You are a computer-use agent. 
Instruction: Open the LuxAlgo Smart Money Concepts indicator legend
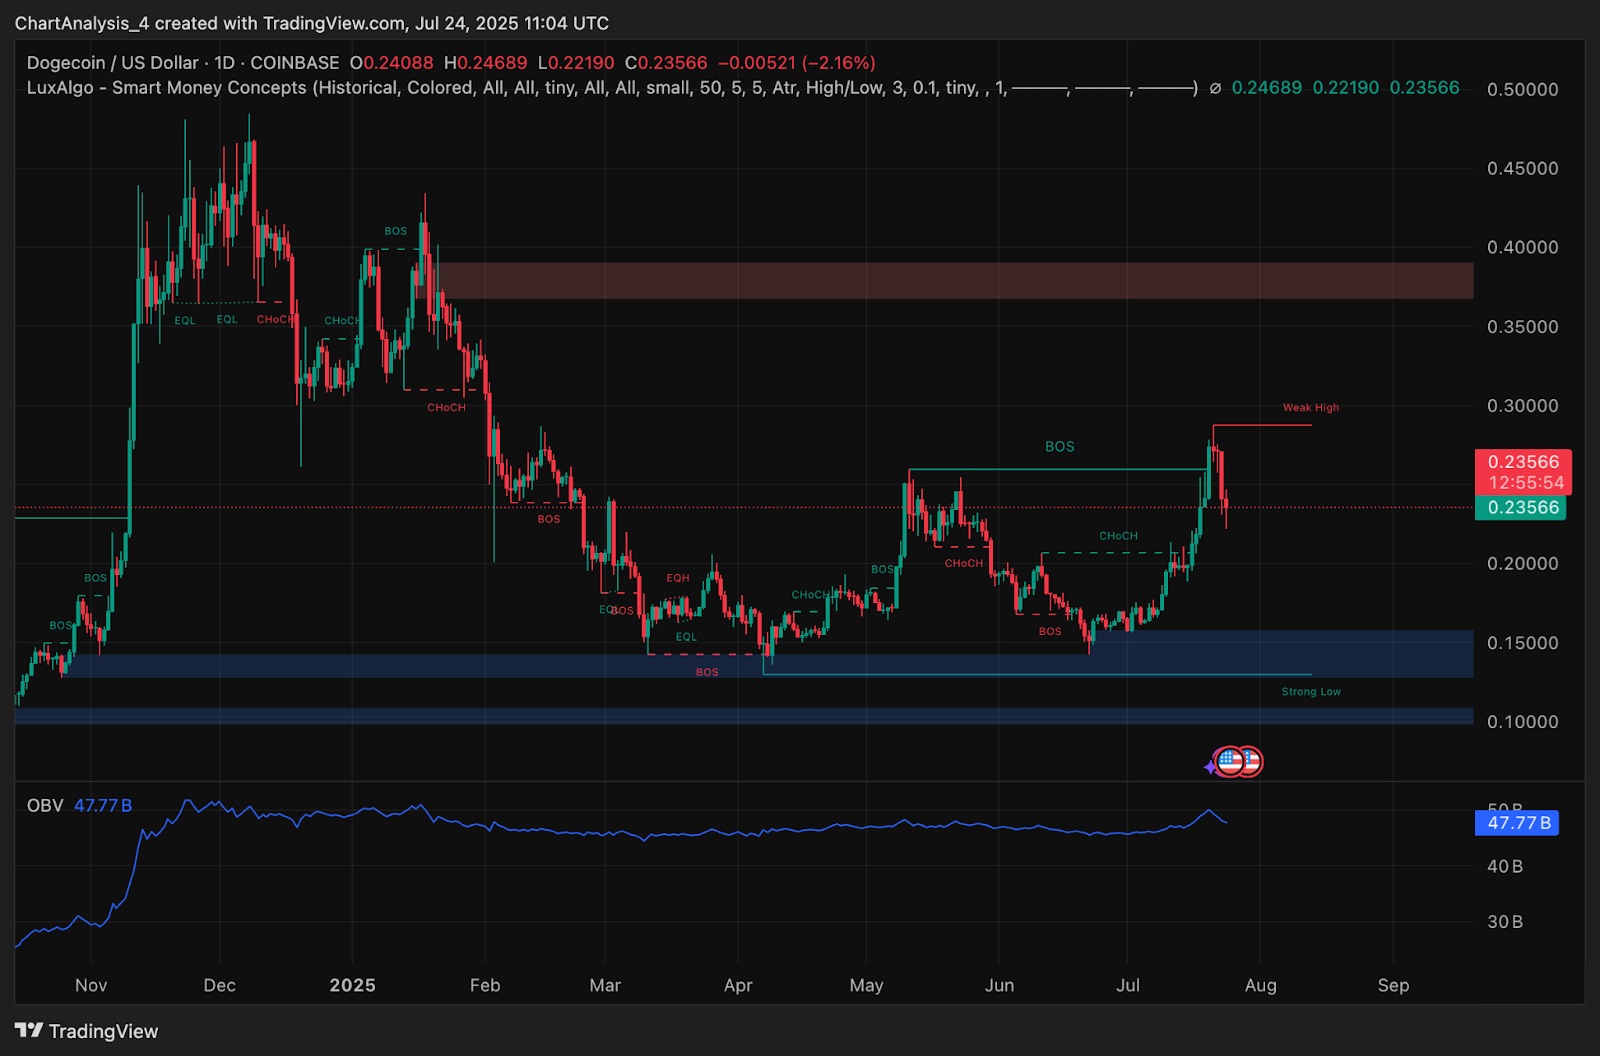coord(612,88)
